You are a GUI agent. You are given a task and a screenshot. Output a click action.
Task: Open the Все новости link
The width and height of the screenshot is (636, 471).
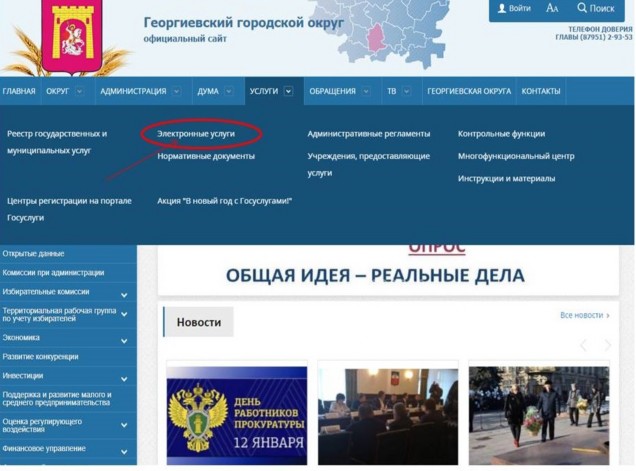point(584,315)
